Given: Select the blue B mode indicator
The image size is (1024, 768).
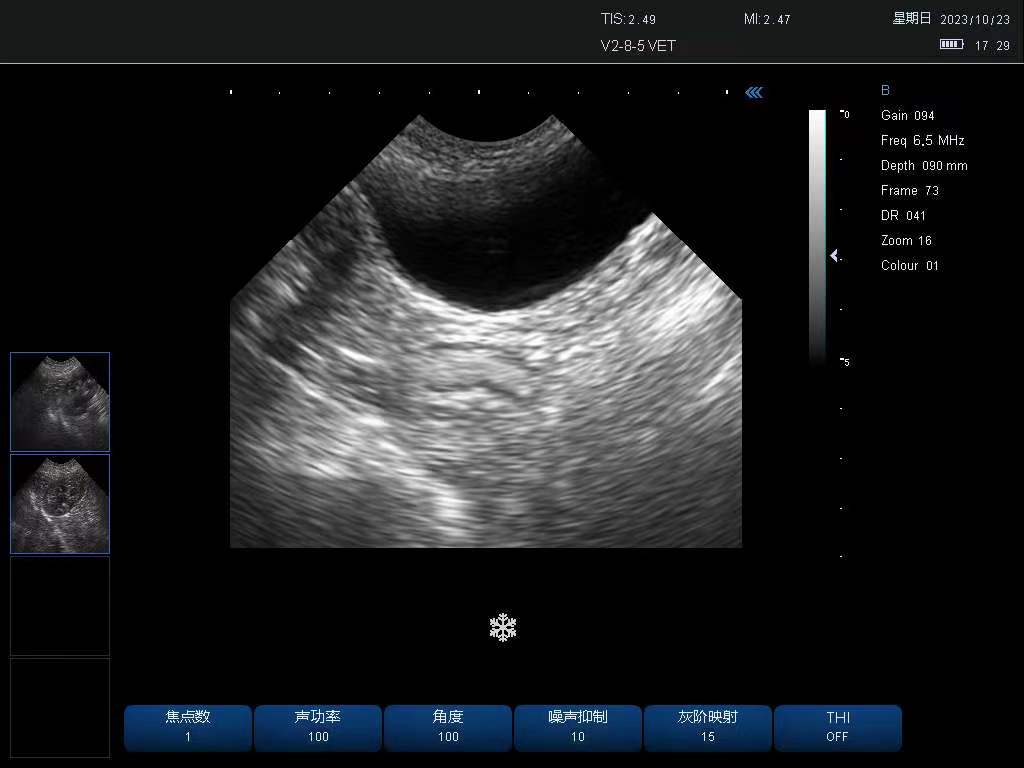Looking at the screenshot, I should (885, 90).
